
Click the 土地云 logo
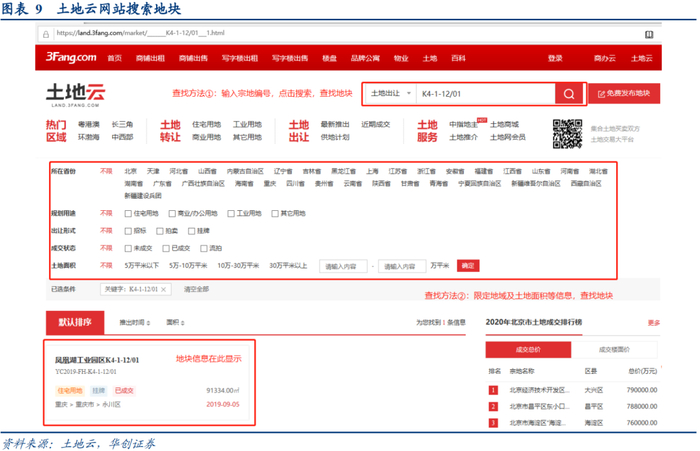[x=75, y=95]
